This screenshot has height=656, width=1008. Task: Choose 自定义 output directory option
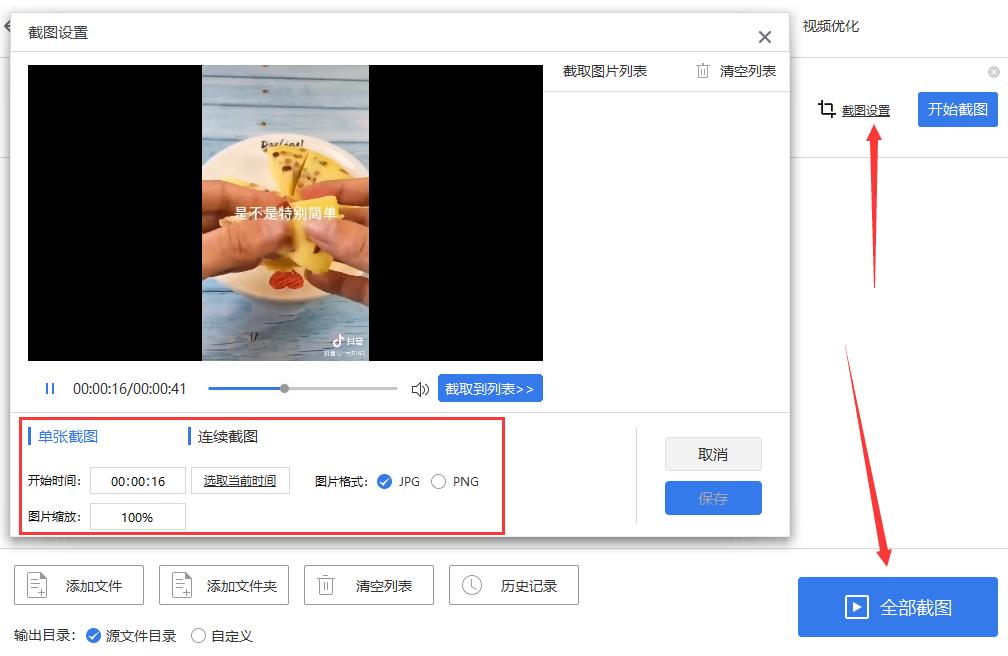tap(199, 636)
